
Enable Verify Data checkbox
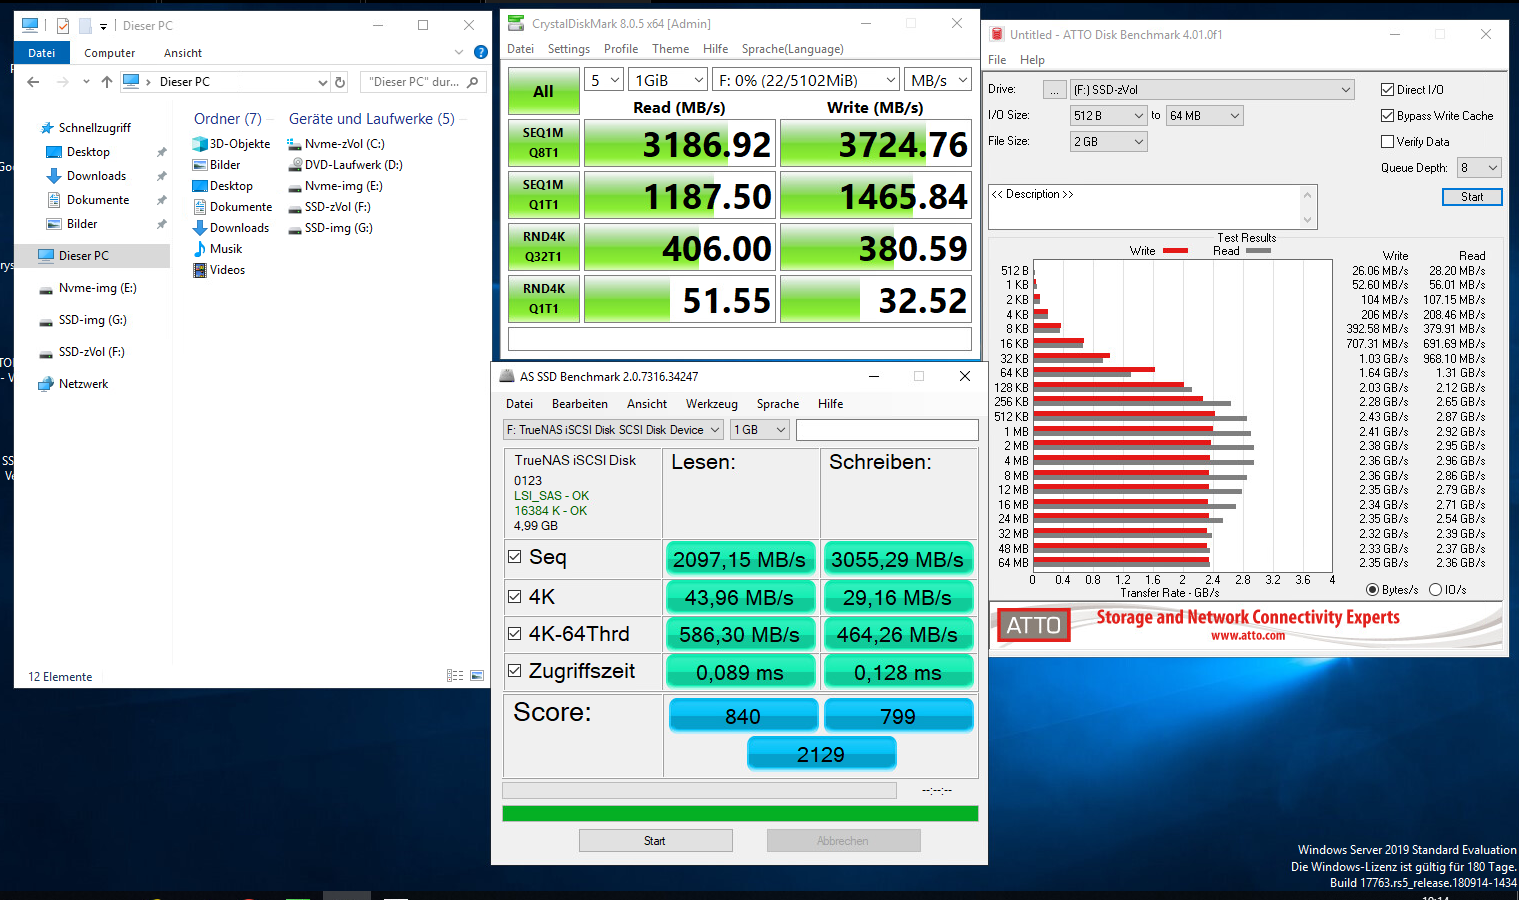(x=1387, y=142)
